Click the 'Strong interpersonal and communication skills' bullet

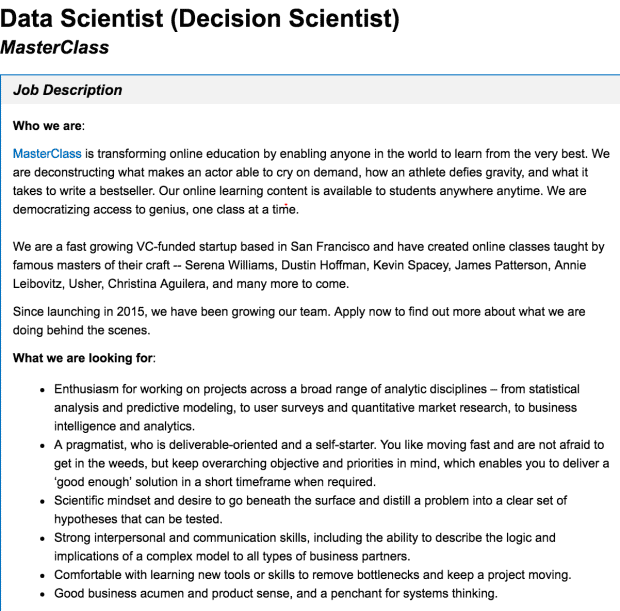[x=304, y=547]
